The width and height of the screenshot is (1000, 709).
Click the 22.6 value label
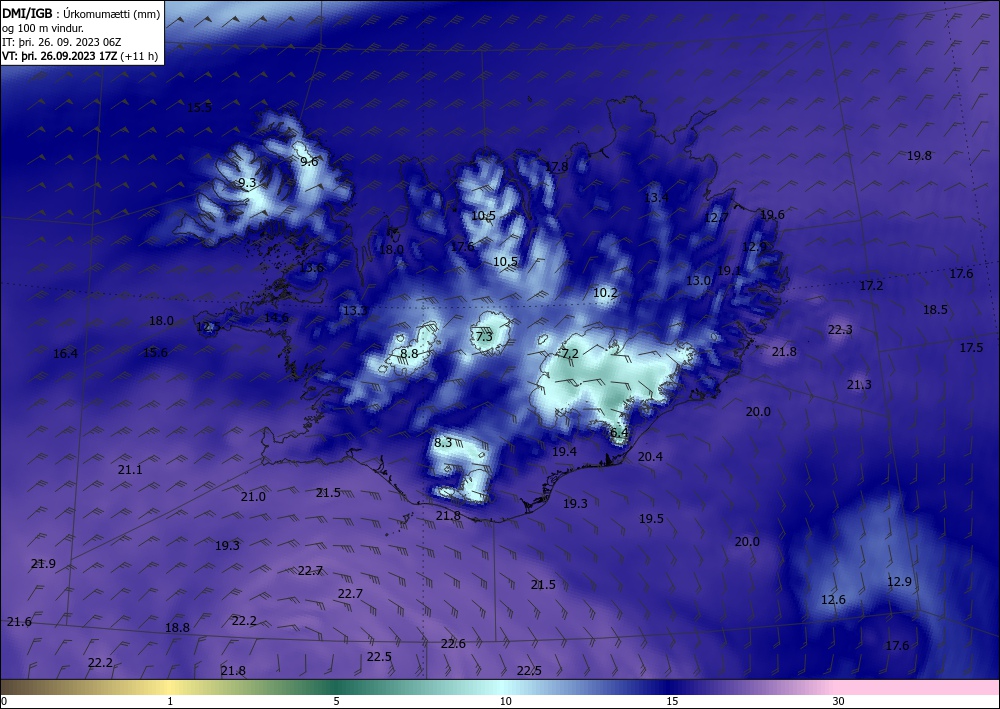pyautogui.click(x=453, y=644)
